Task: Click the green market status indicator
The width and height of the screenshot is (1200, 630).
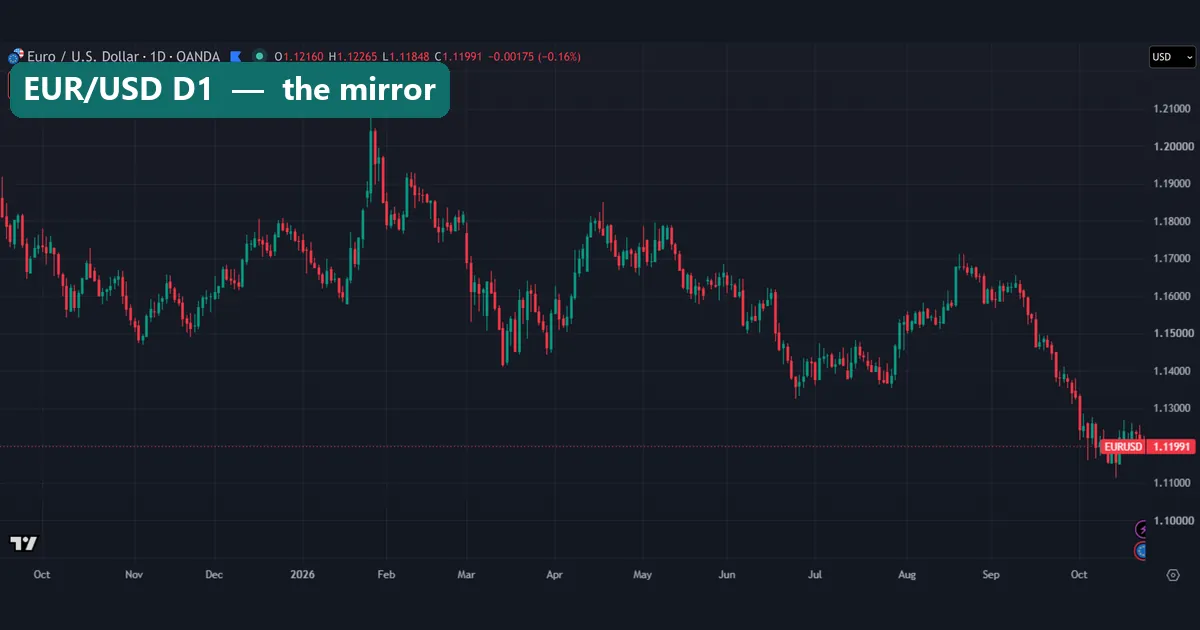Action: coord(260,57)
